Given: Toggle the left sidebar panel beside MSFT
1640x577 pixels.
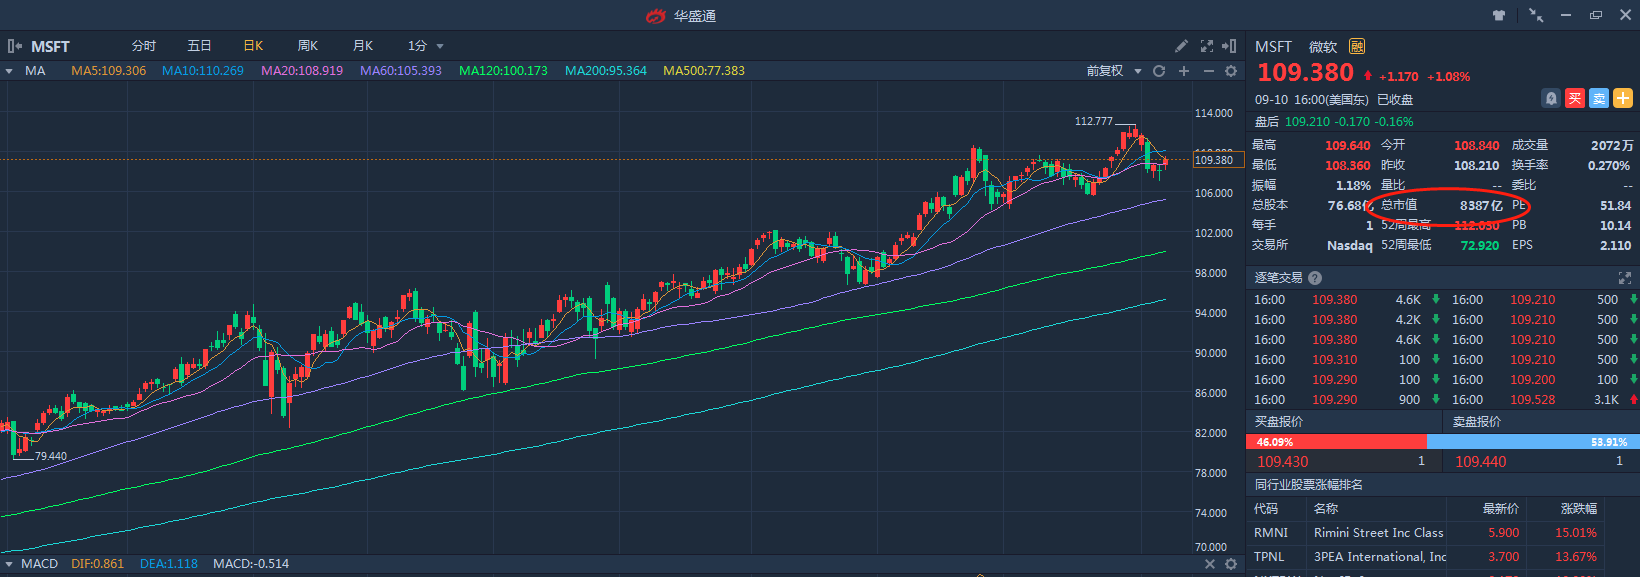Looking at the screenshot, I should point(14,46).
